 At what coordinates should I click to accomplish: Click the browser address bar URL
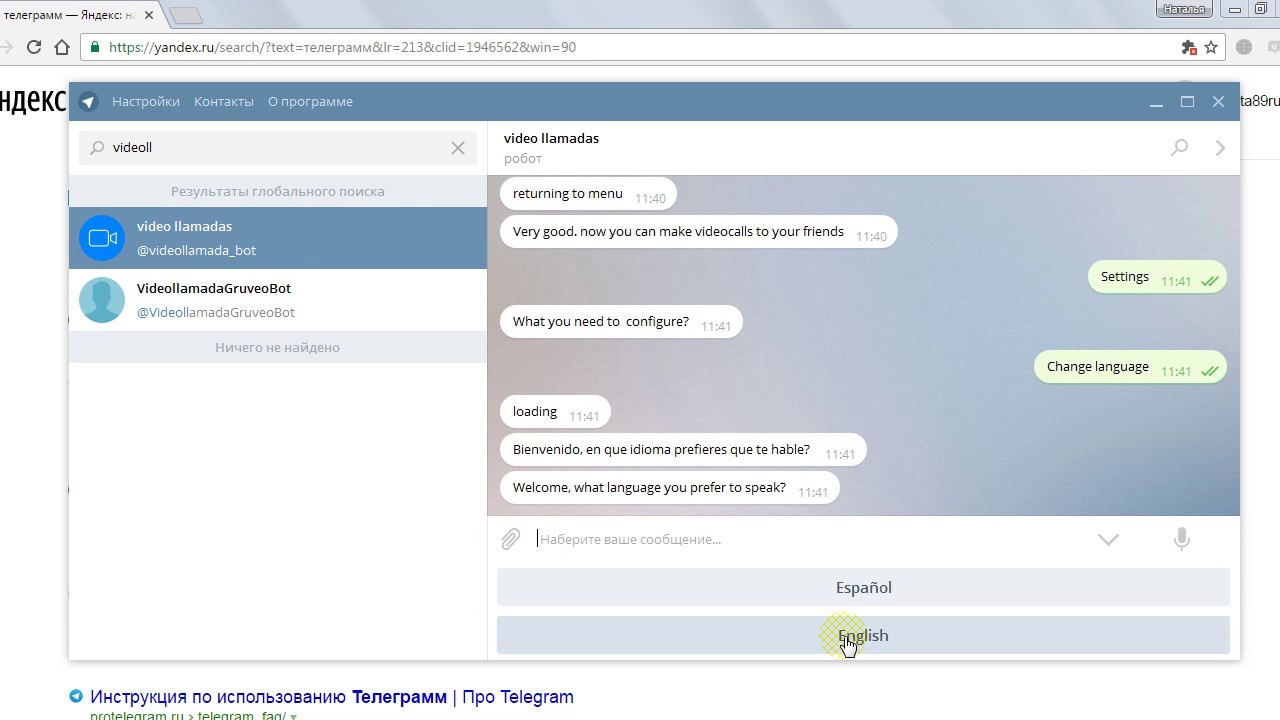click(342, 47)
